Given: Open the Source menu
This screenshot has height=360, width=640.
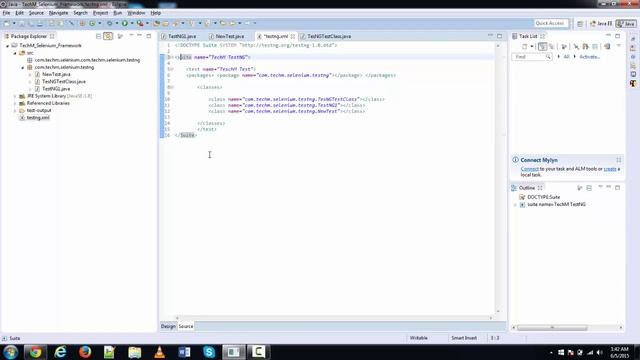Looking at the screenshot, I should [36, 13].
